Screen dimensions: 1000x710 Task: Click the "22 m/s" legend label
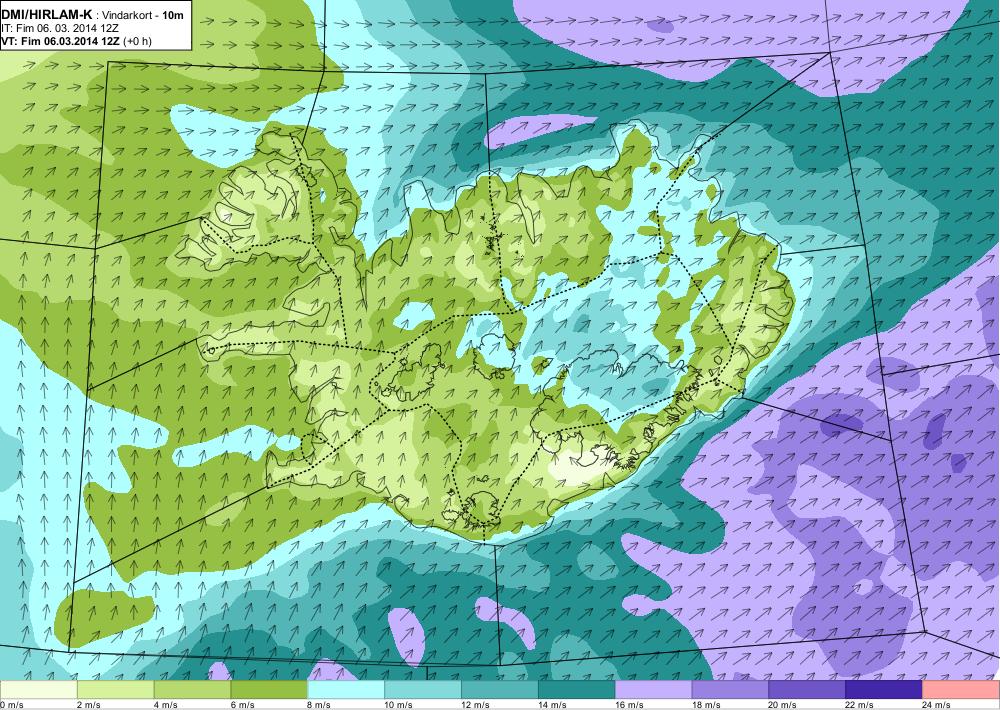pos(860,704)
